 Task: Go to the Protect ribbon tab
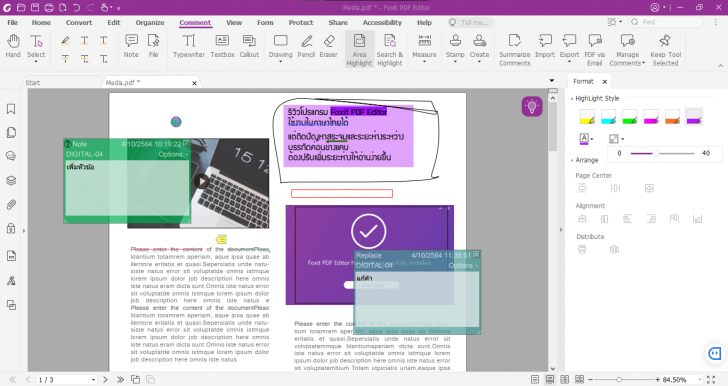point(301,22)
